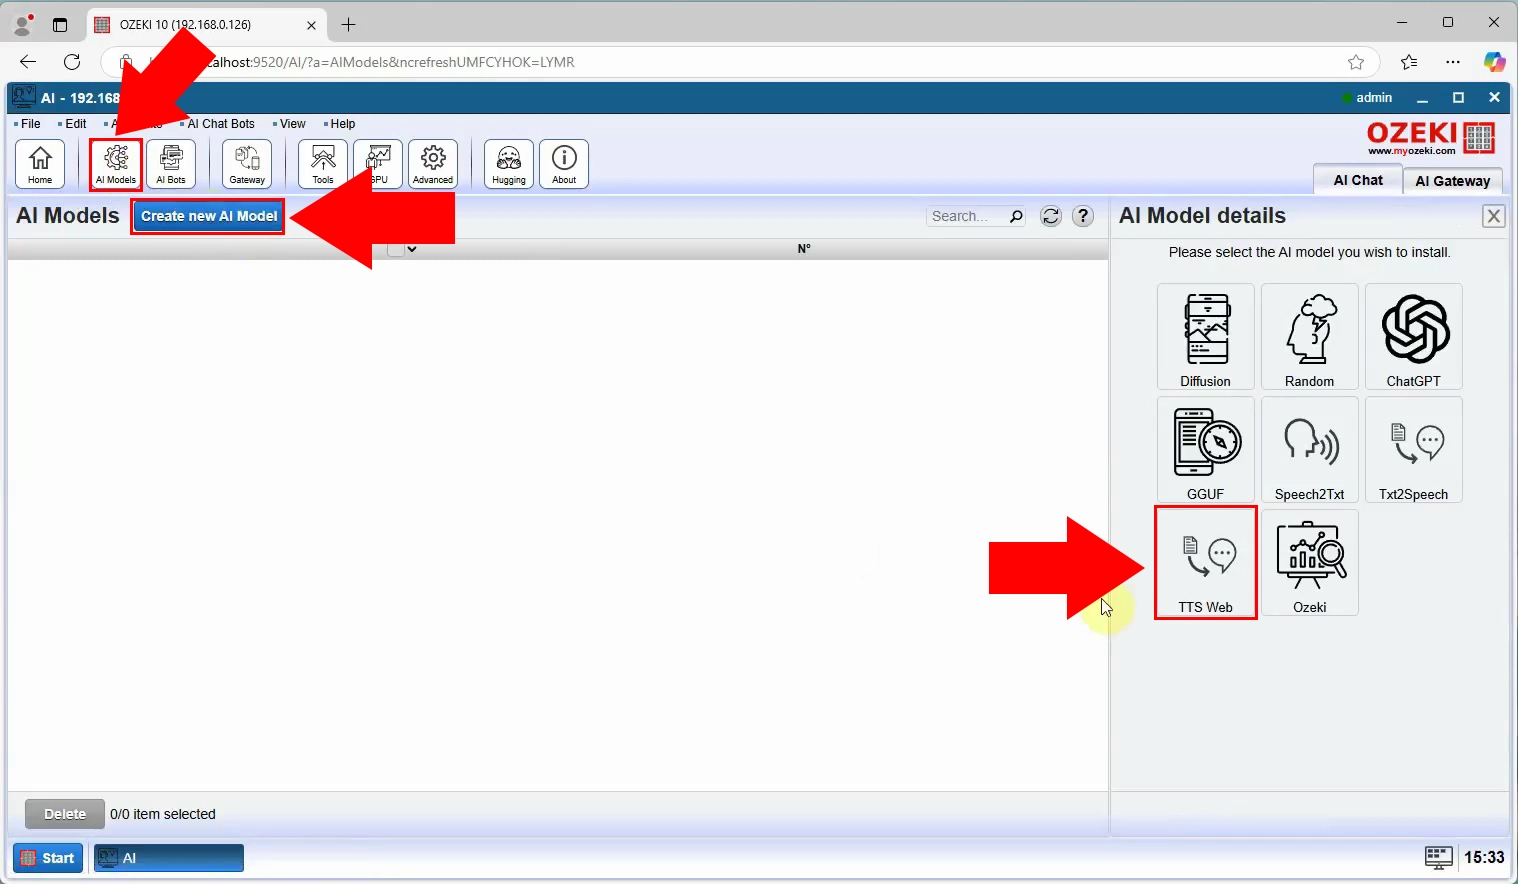Click the search magnifier icon
The width and height of the screenshot is (1518, 884).
[x=1016, y=216]
